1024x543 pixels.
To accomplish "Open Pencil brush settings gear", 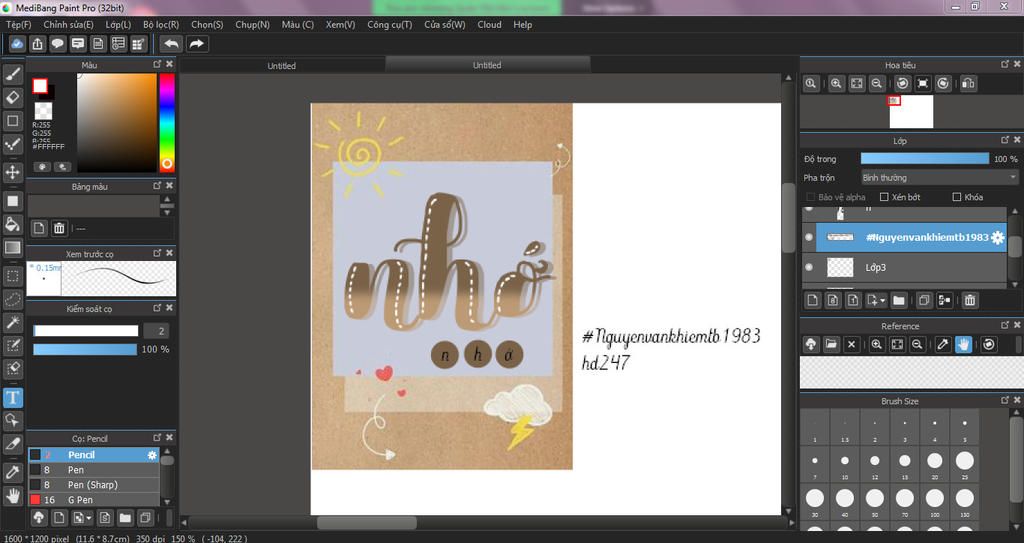I will coord(152,455).
